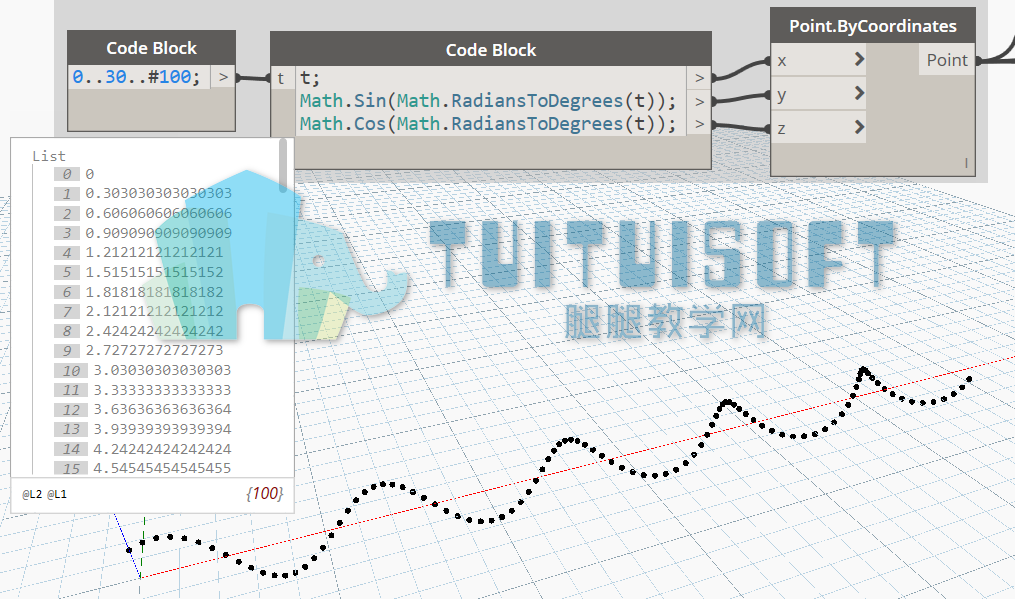Select value 1.21212121212121 in the list
The width and height of the screenshot is (1015, 599).
(x=154, y=252)
